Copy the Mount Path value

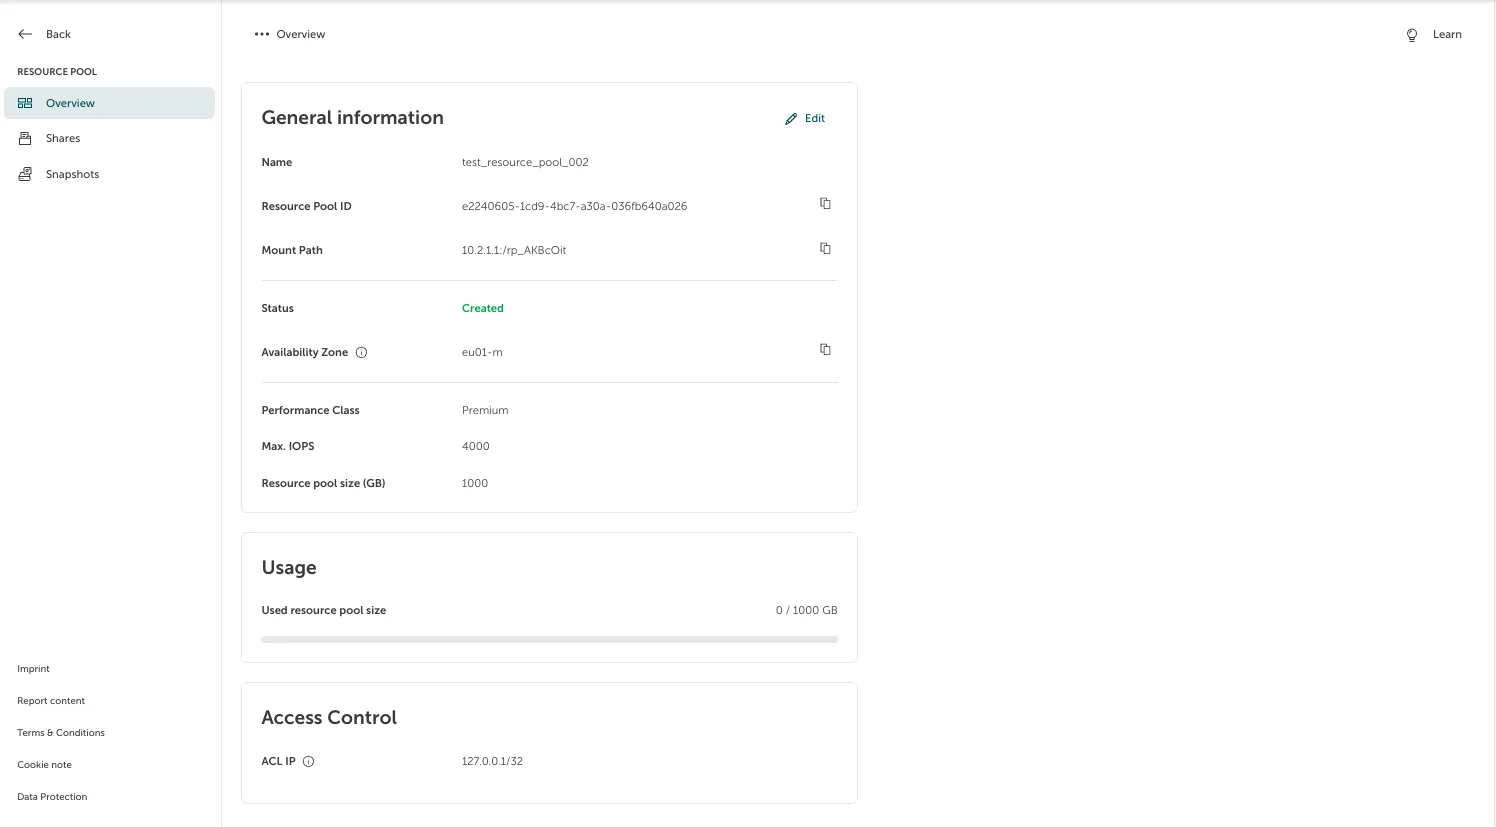pyautogui.click(x=825, y=249)
